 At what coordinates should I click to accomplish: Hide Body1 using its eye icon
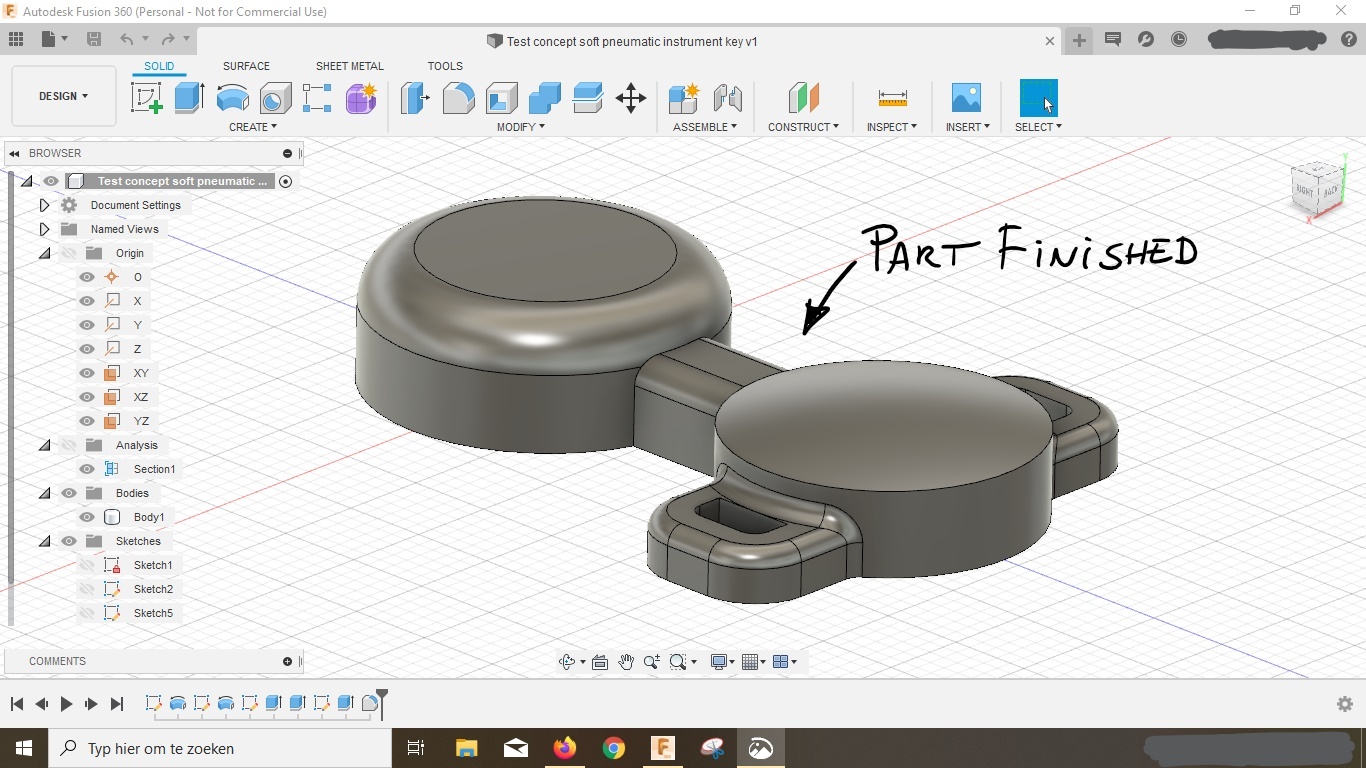(87, 517)
